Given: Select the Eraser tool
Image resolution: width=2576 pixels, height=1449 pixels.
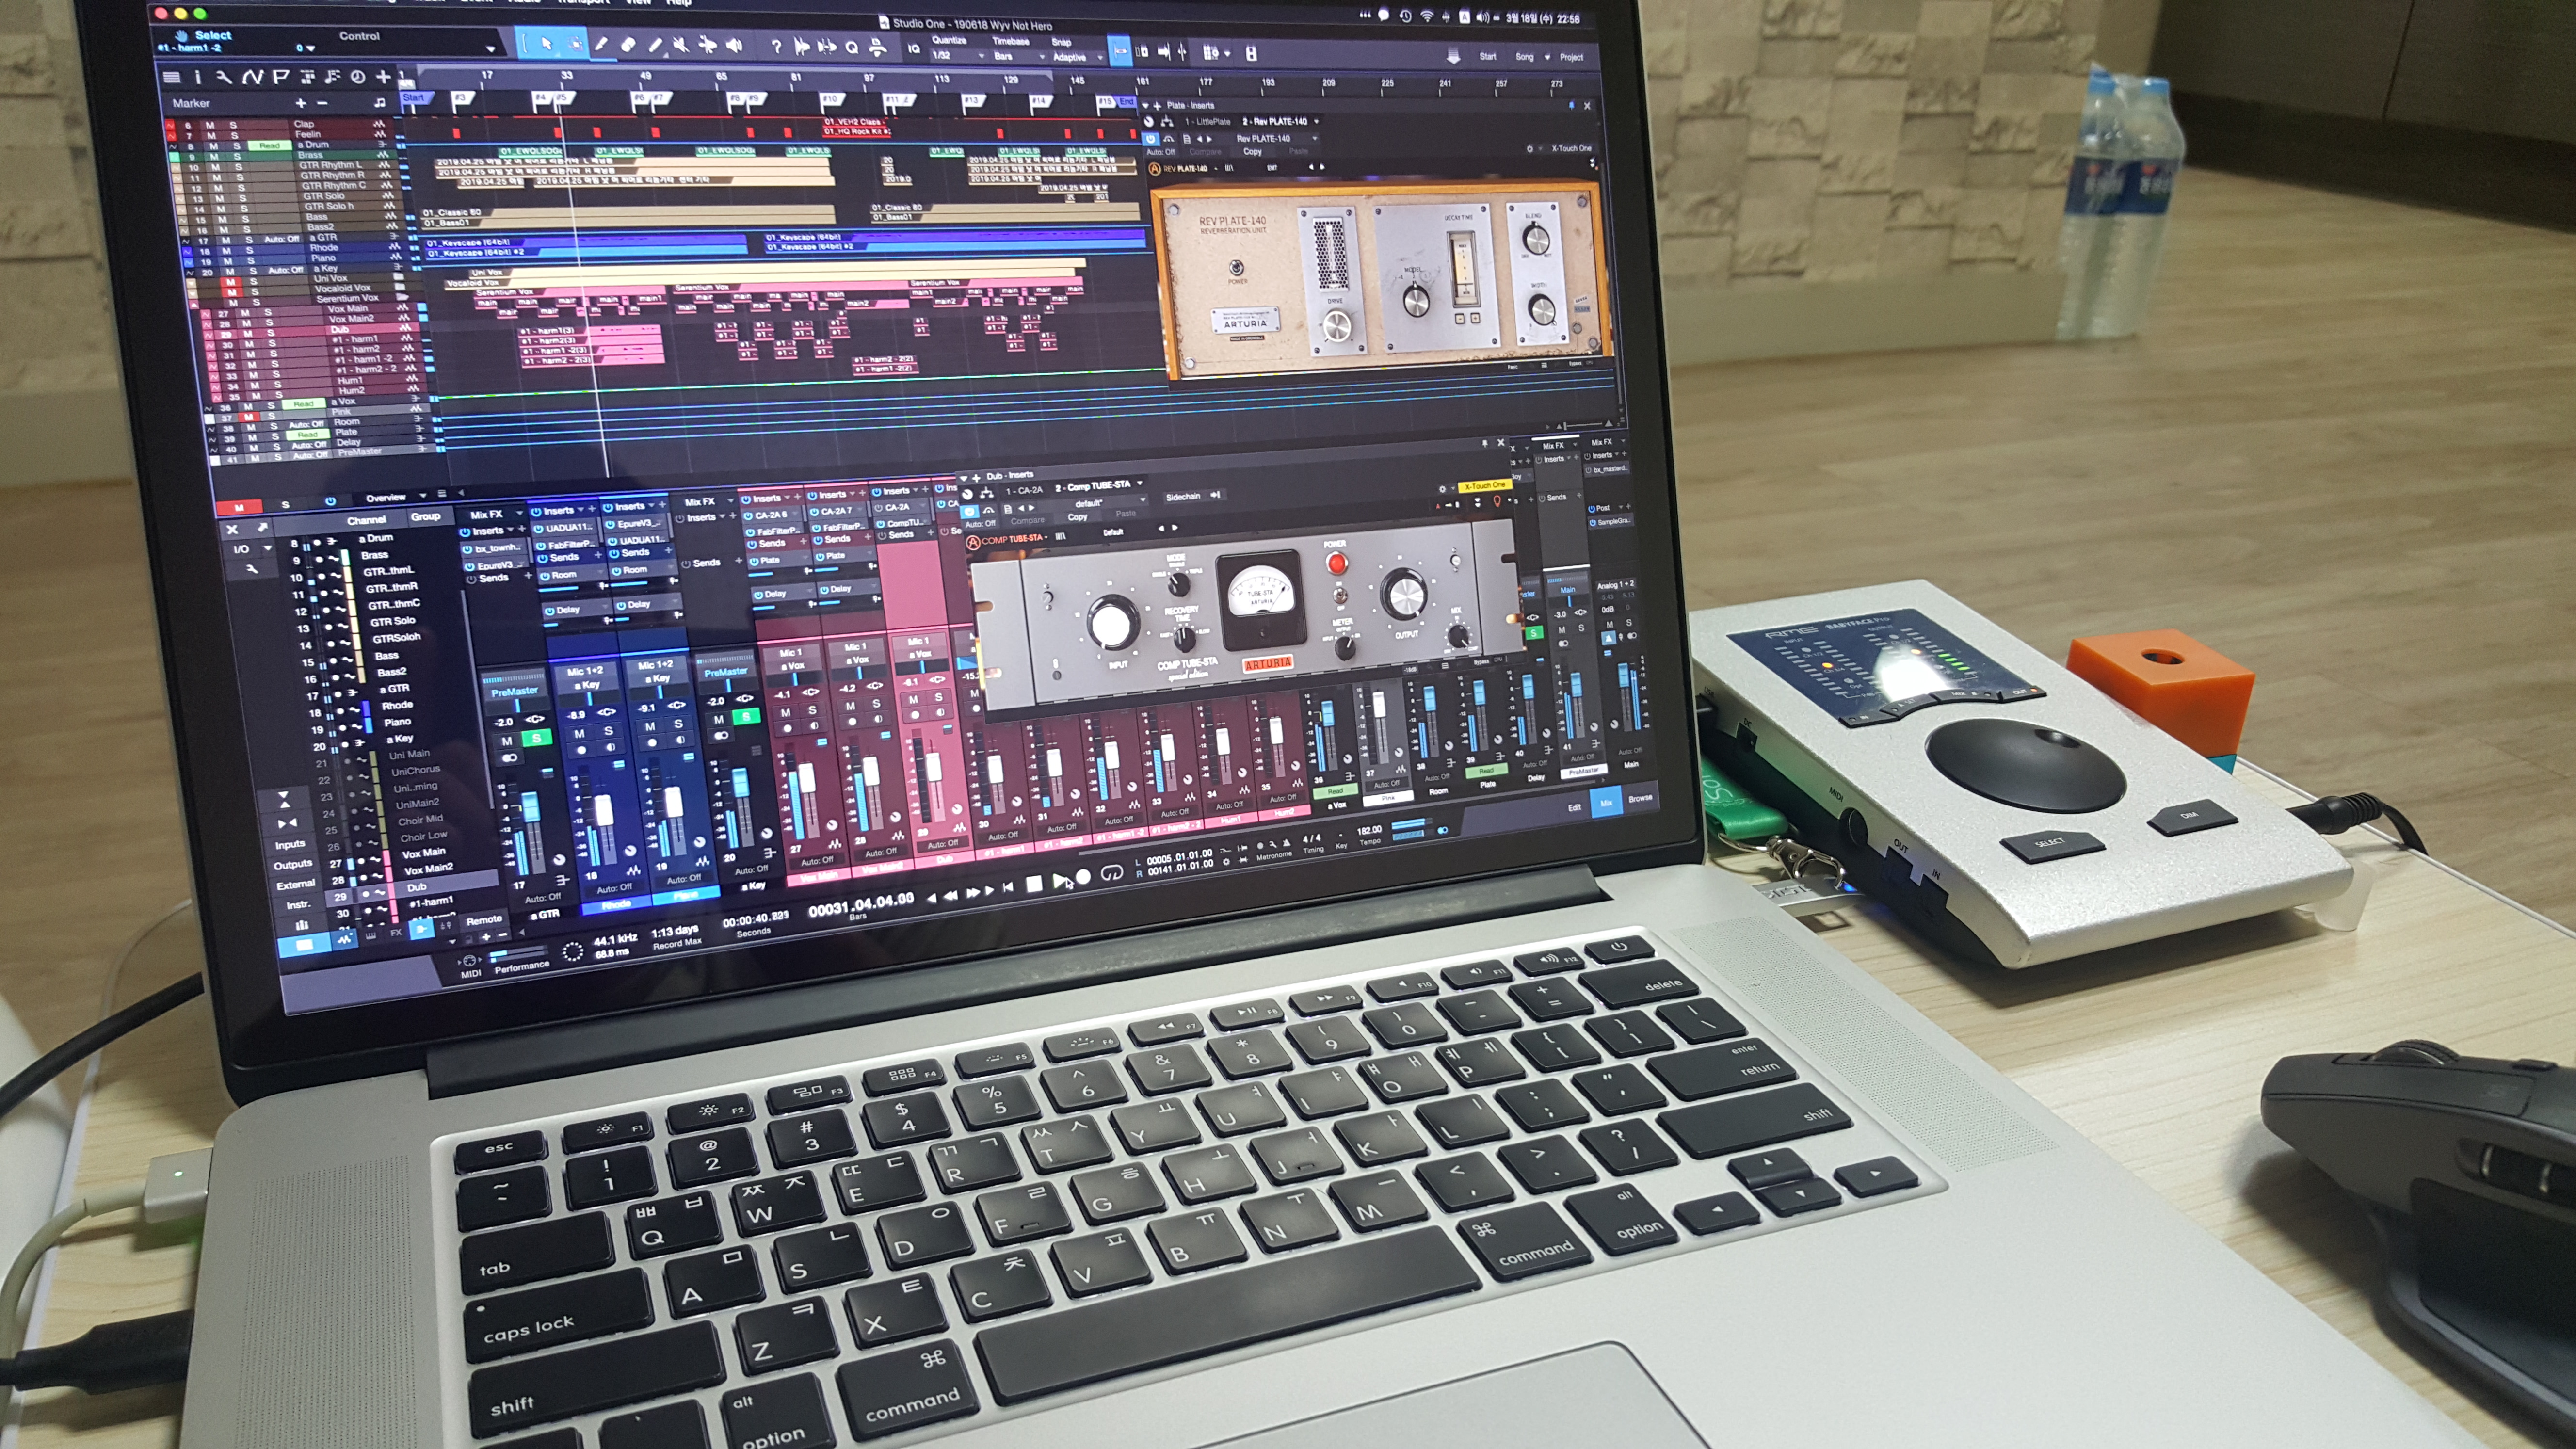Looking at the screenshot, I should coord(628,45).
